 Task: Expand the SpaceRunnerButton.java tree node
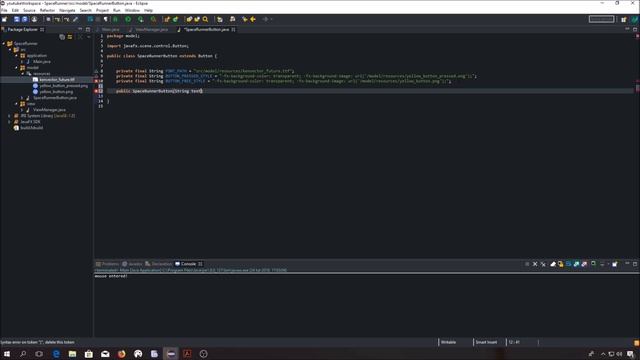pos(23,98)
